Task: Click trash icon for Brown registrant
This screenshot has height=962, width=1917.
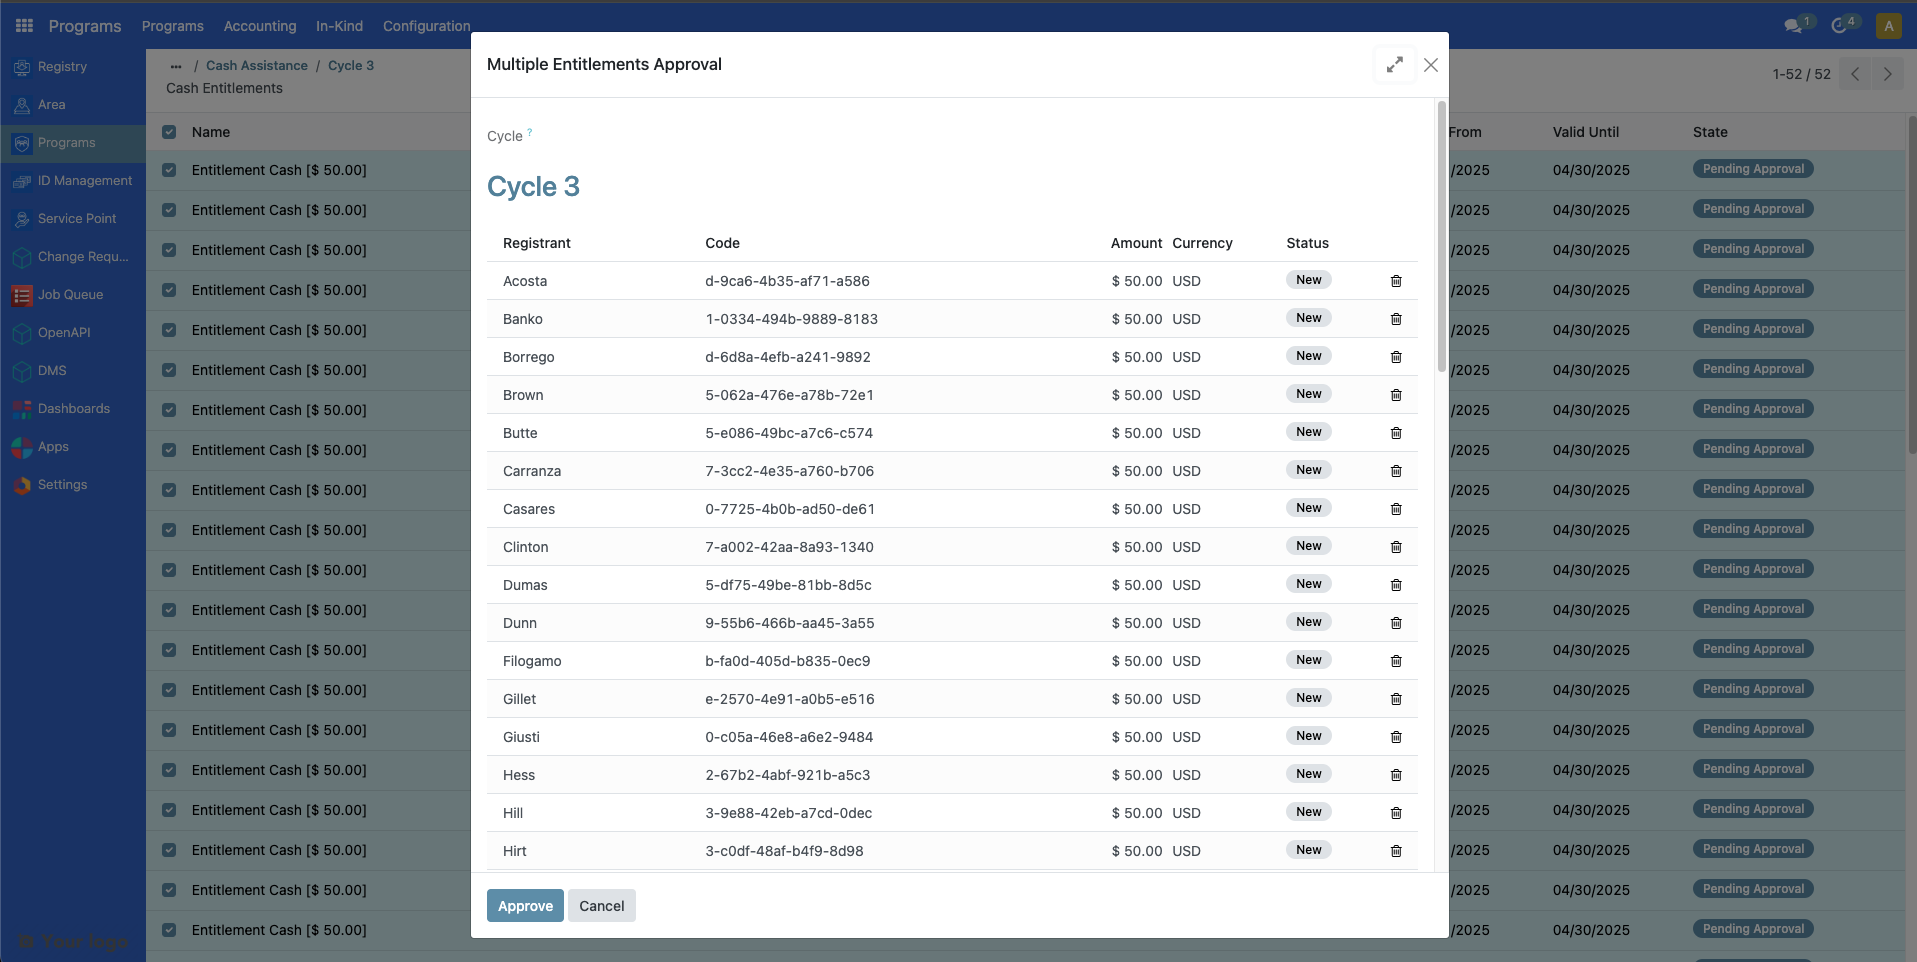Action: point(1396,395)
